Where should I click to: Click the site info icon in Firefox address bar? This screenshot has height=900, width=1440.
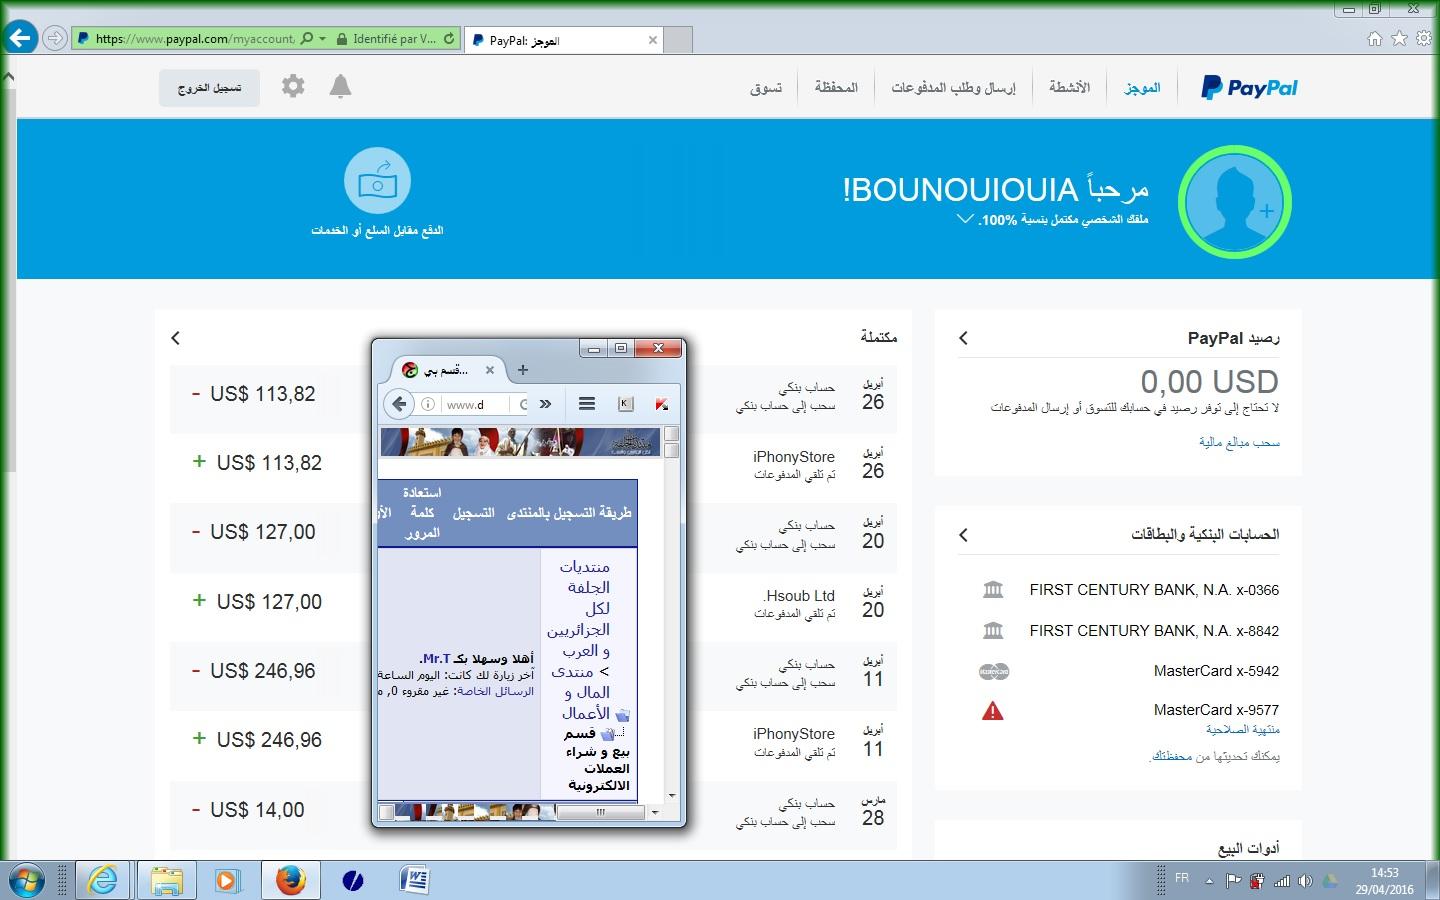(428, 404)
